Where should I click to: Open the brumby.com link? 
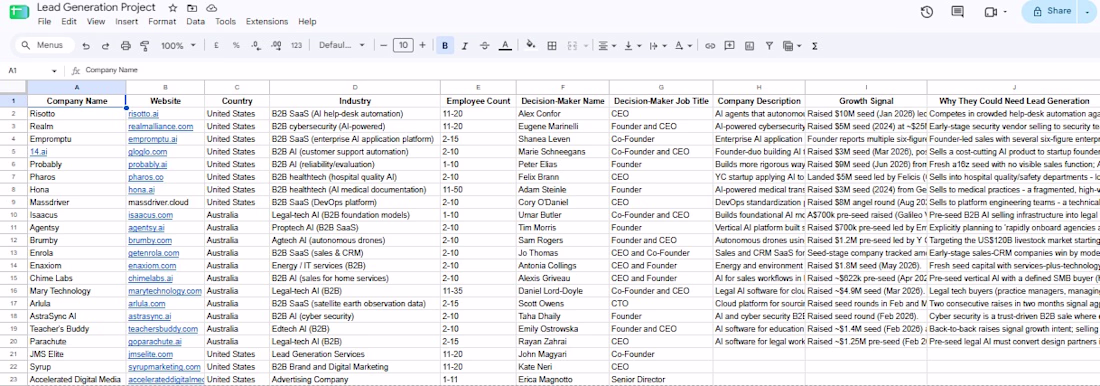click(149, 240)
